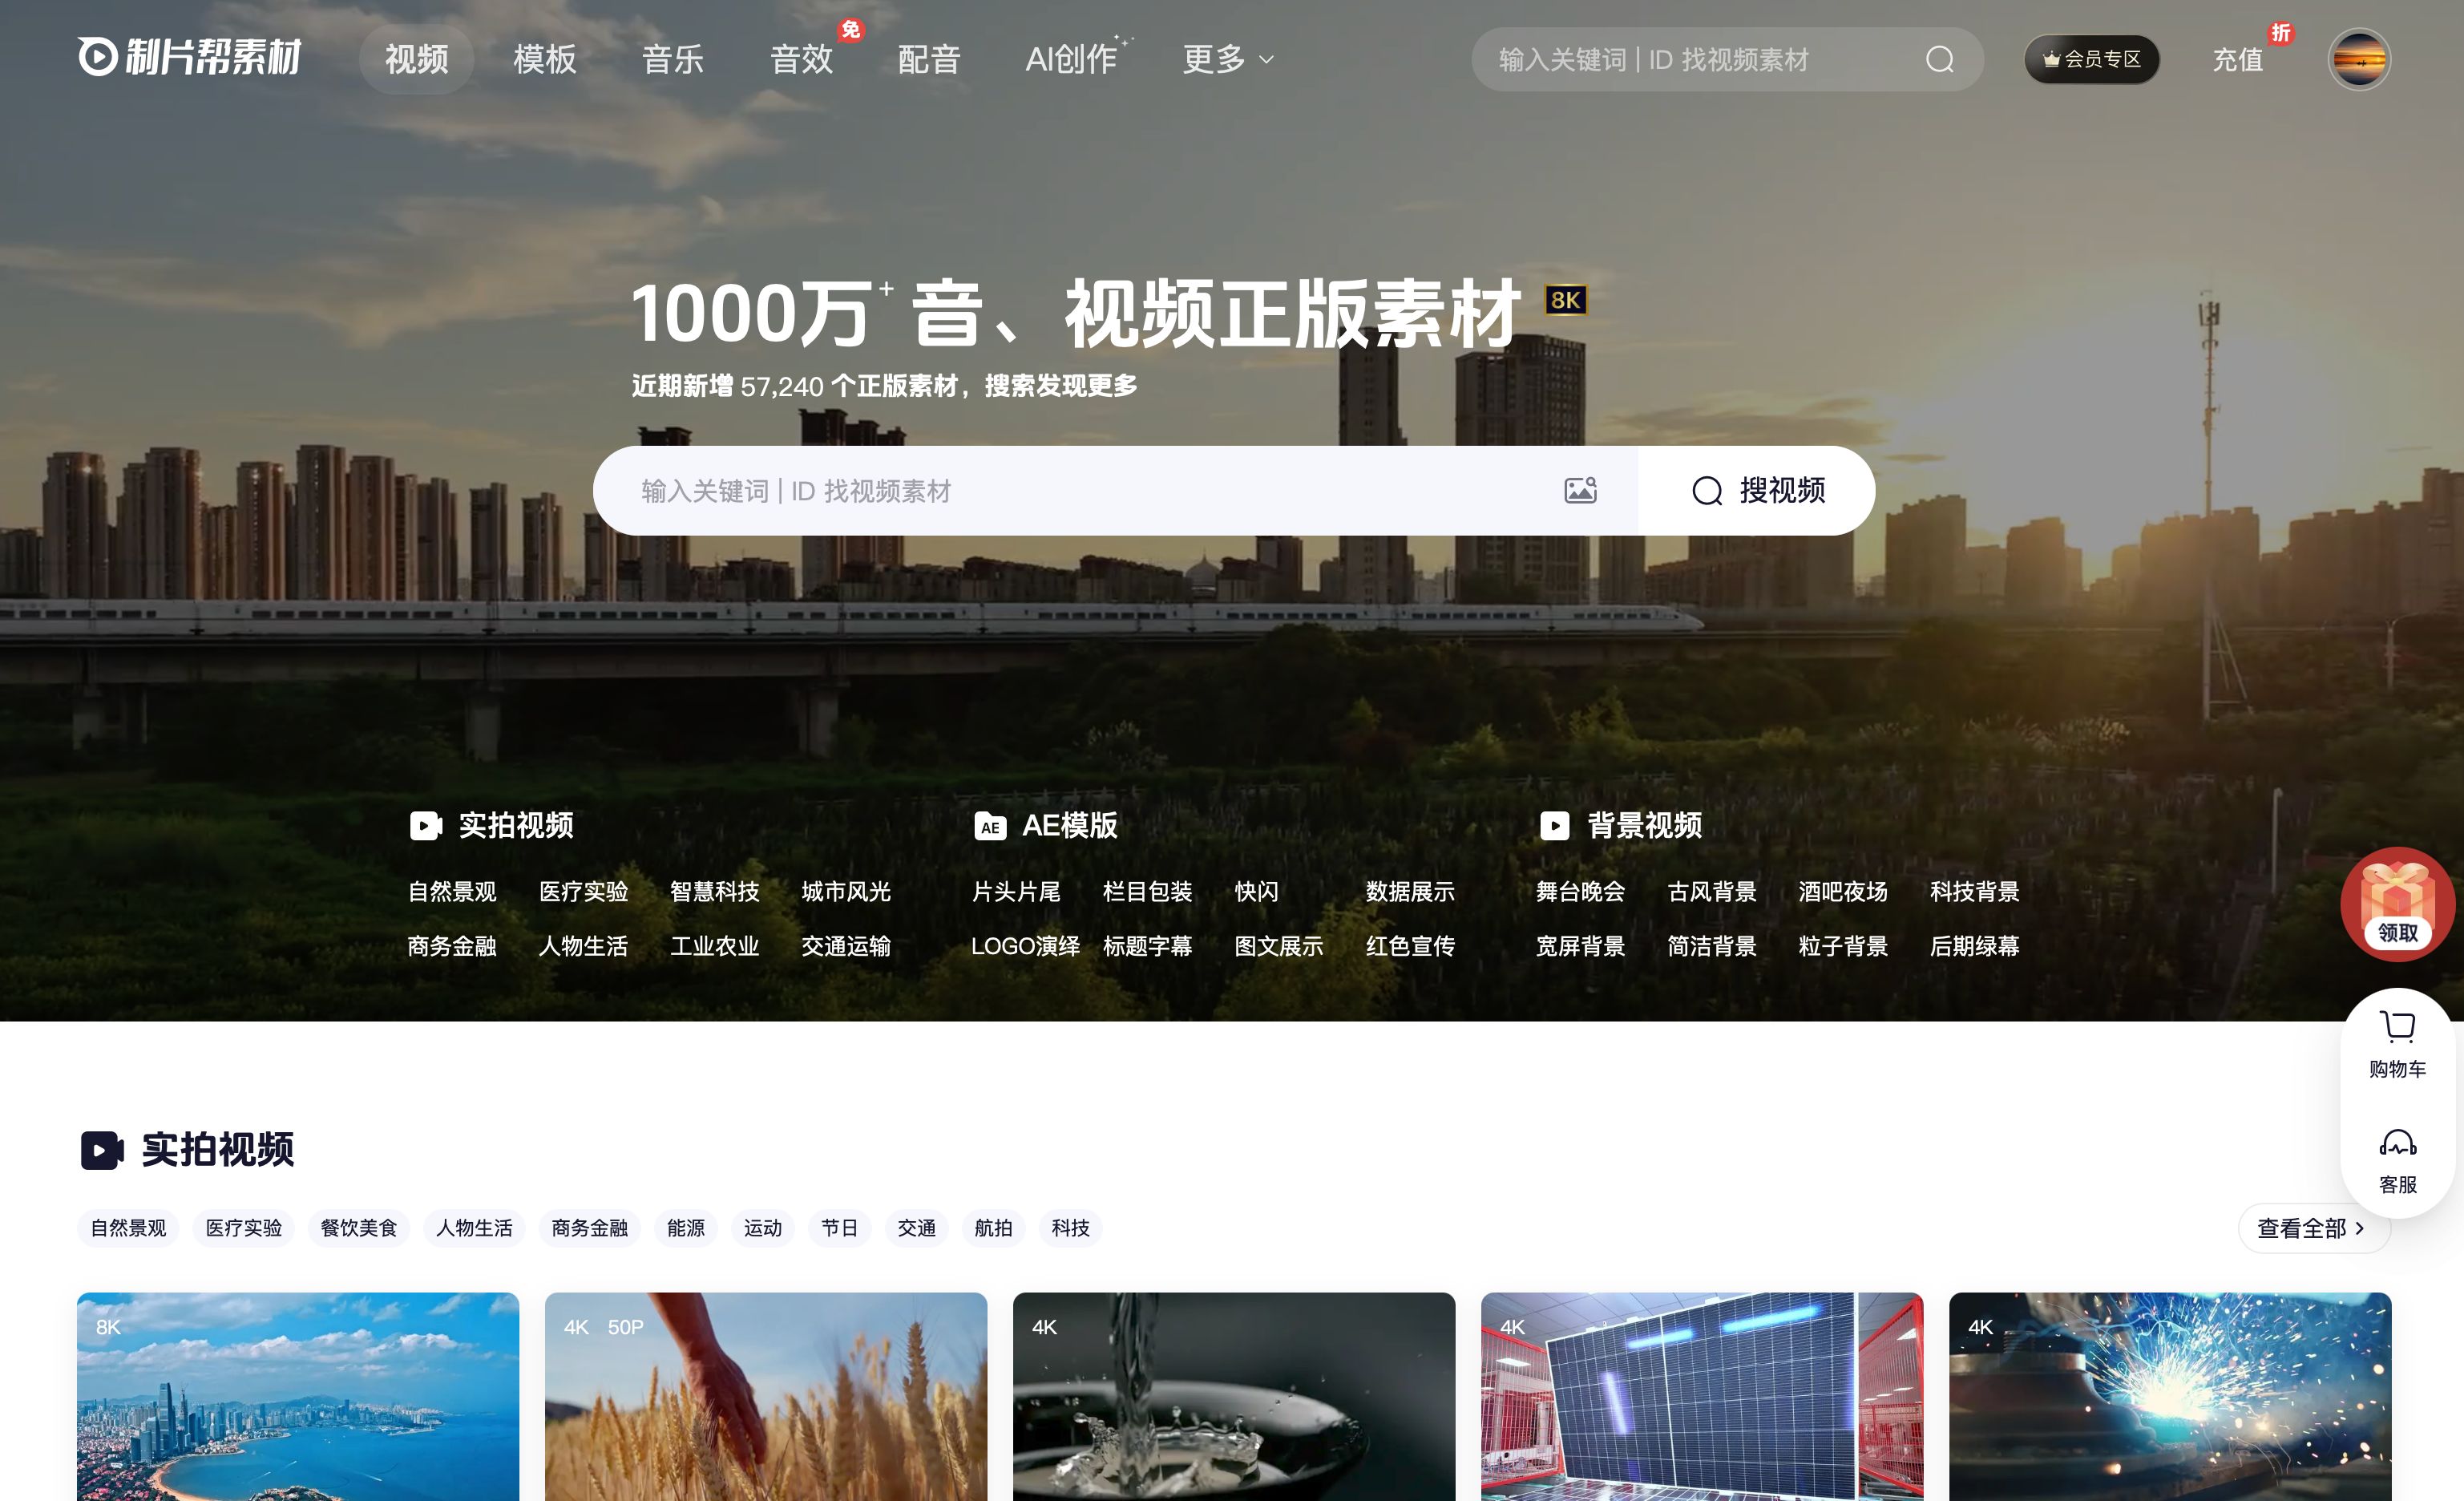Viewport: 2464px width, 1501px height.
Task: Open customer service headset icon
Action: pos(2397,1143)
